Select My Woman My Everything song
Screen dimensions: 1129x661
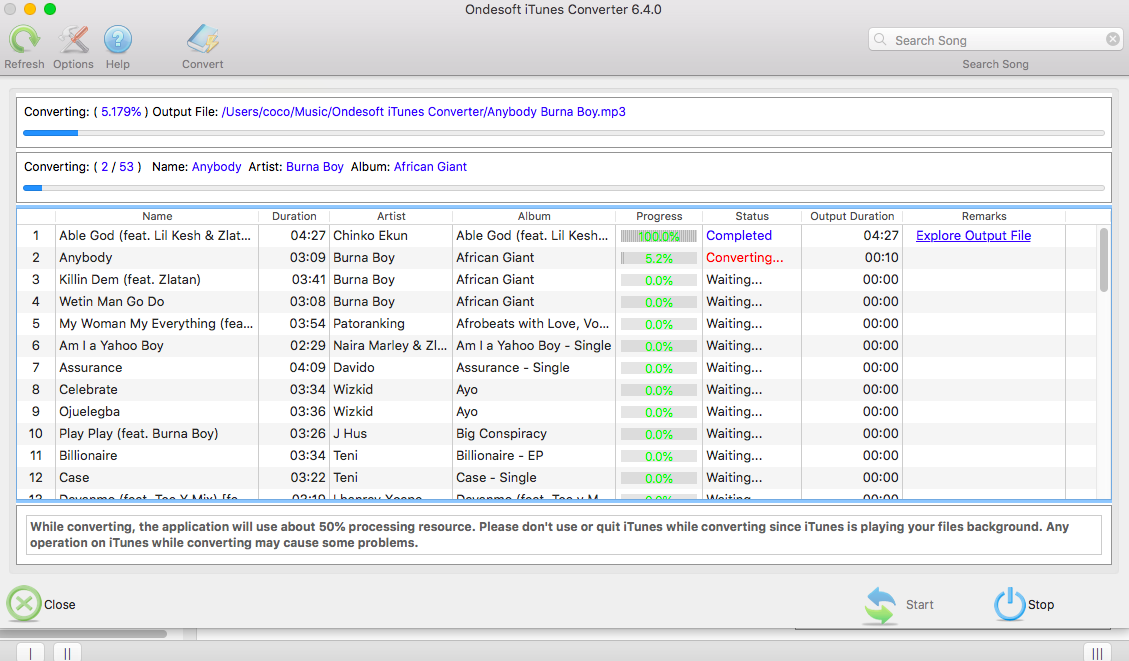point(156,323)
